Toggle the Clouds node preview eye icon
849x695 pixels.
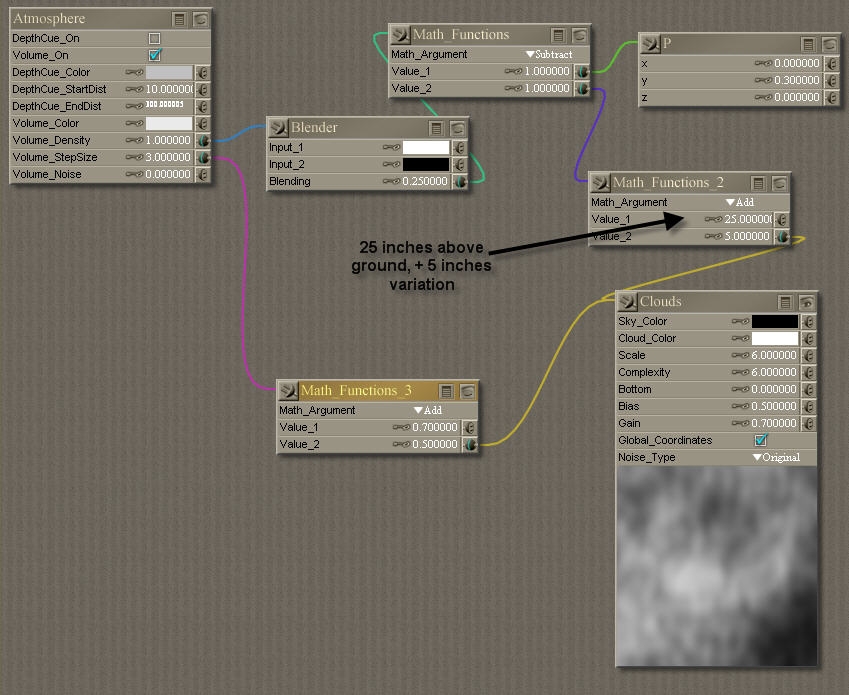(806, 302)
